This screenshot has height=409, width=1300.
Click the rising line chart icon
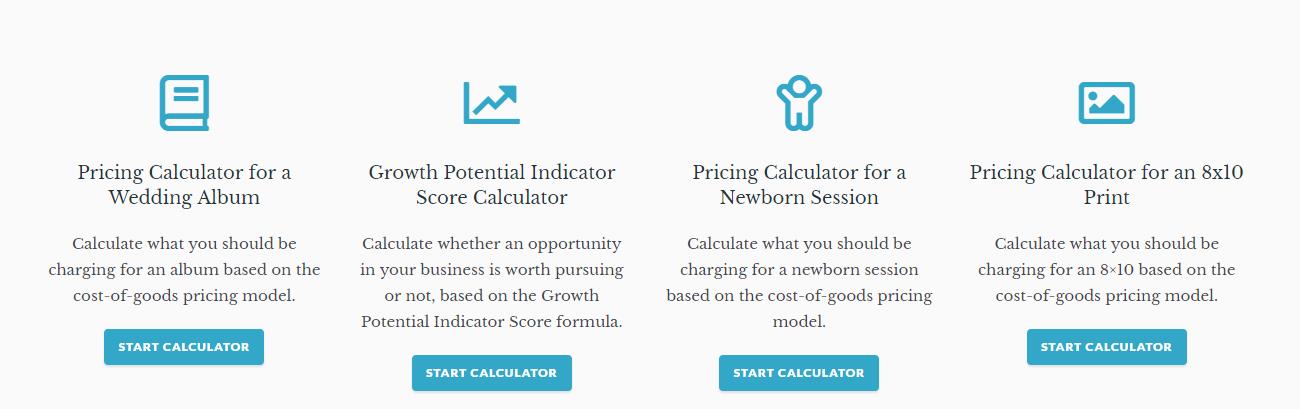point(491,103)
